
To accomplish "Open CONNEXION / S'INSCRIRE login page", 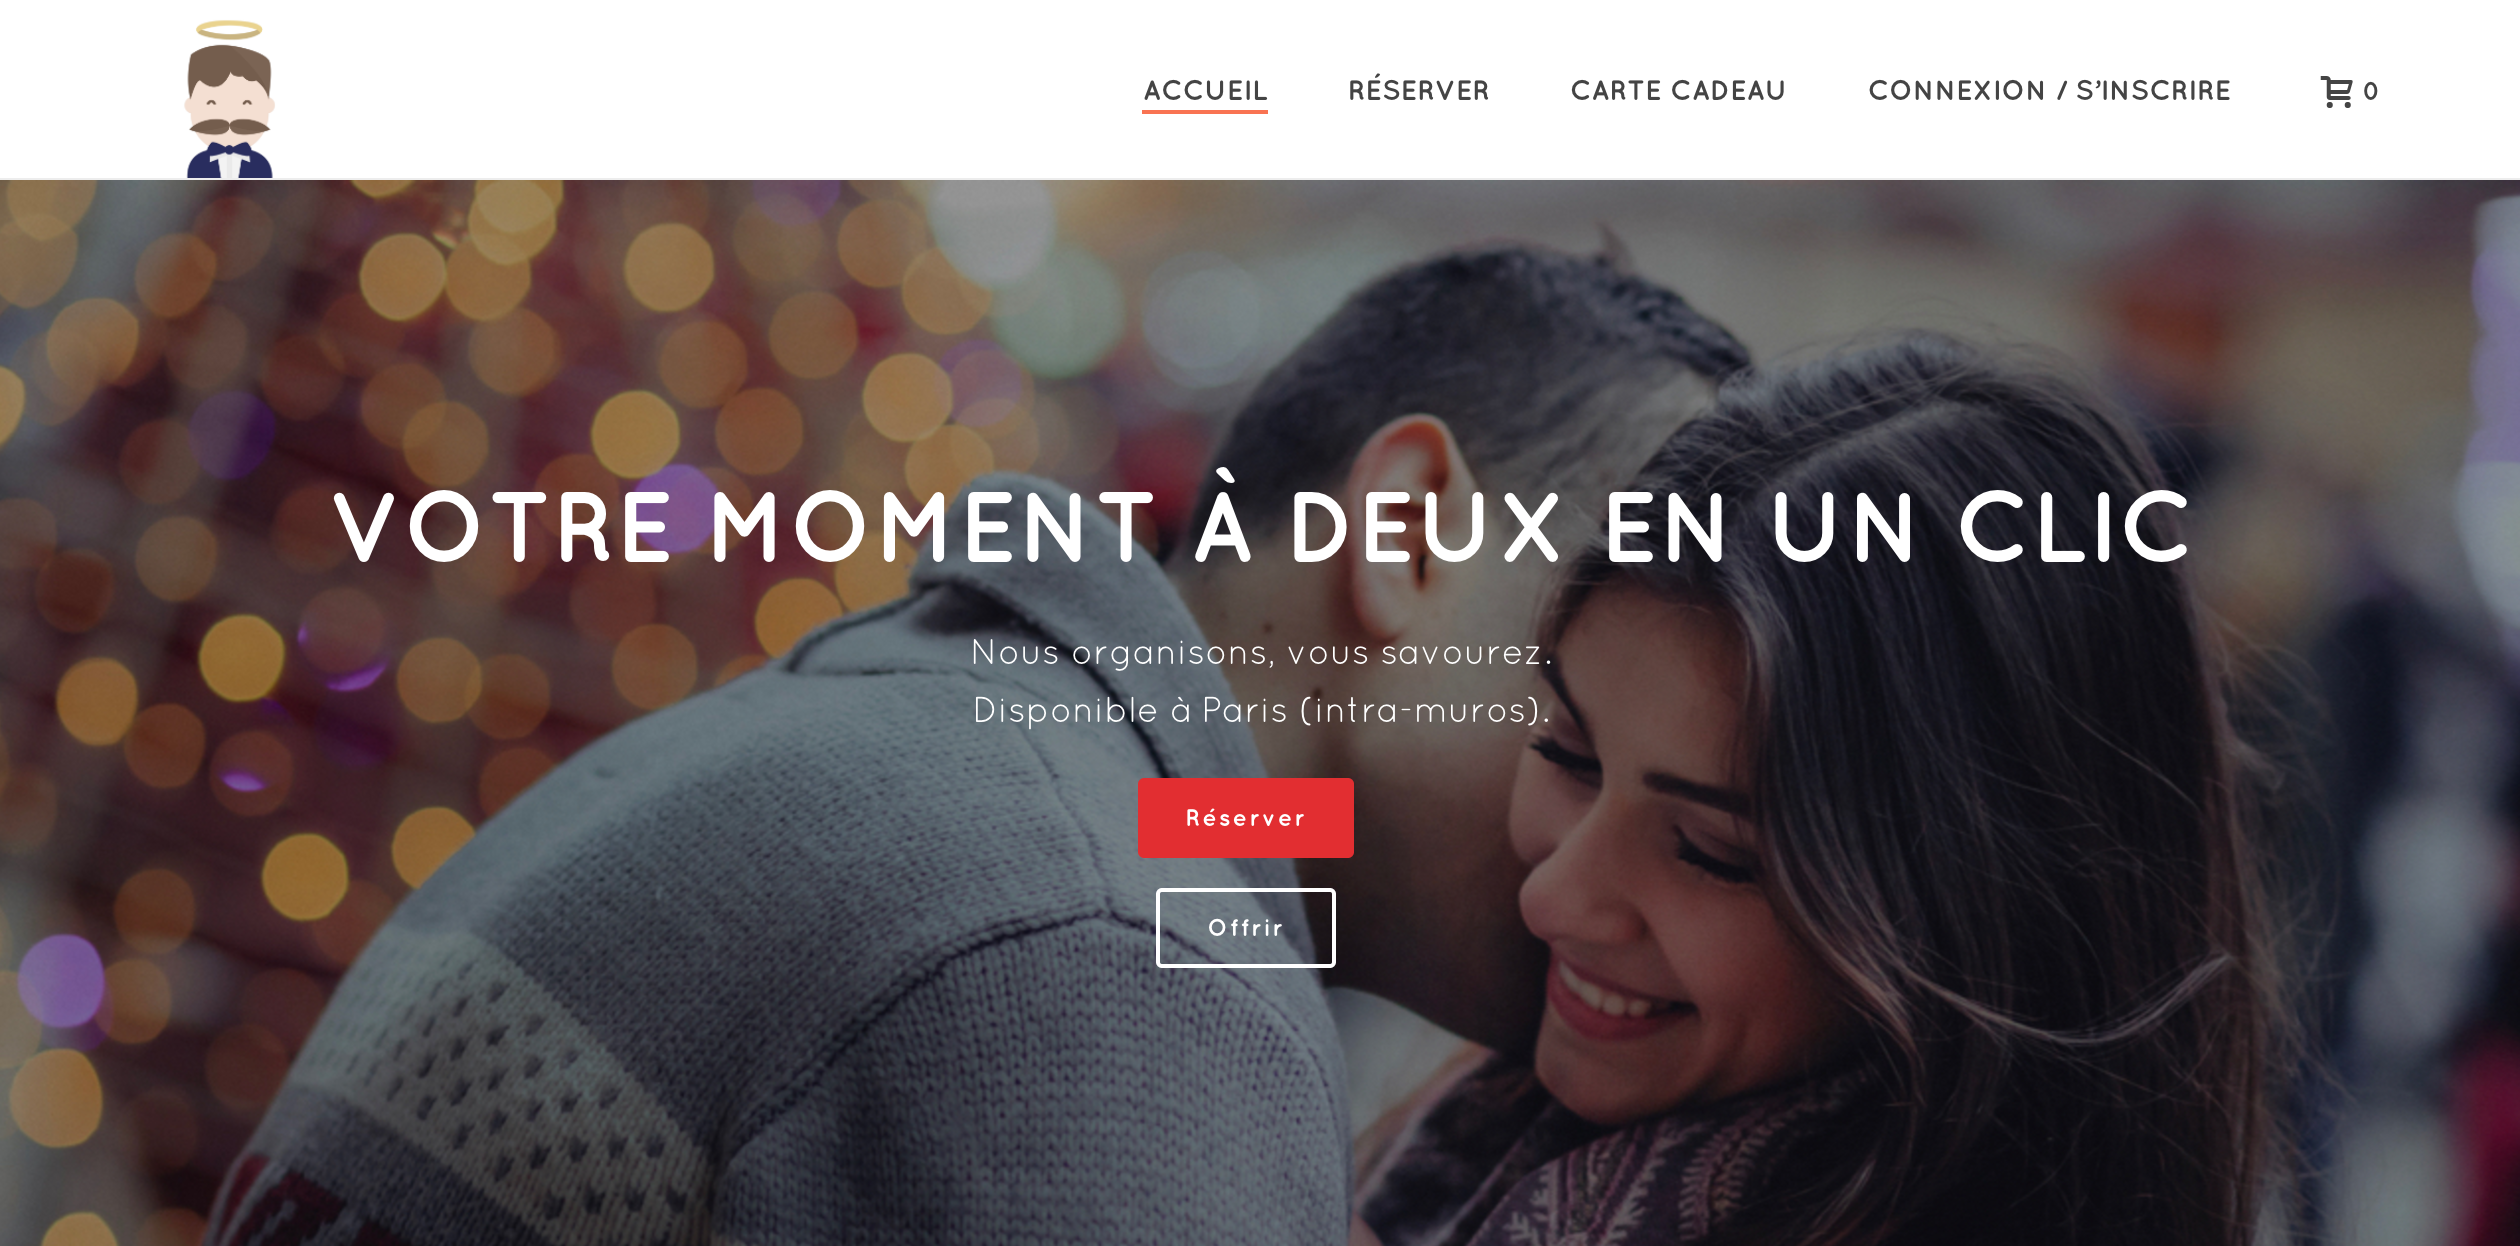I will tap(2050, 90).
